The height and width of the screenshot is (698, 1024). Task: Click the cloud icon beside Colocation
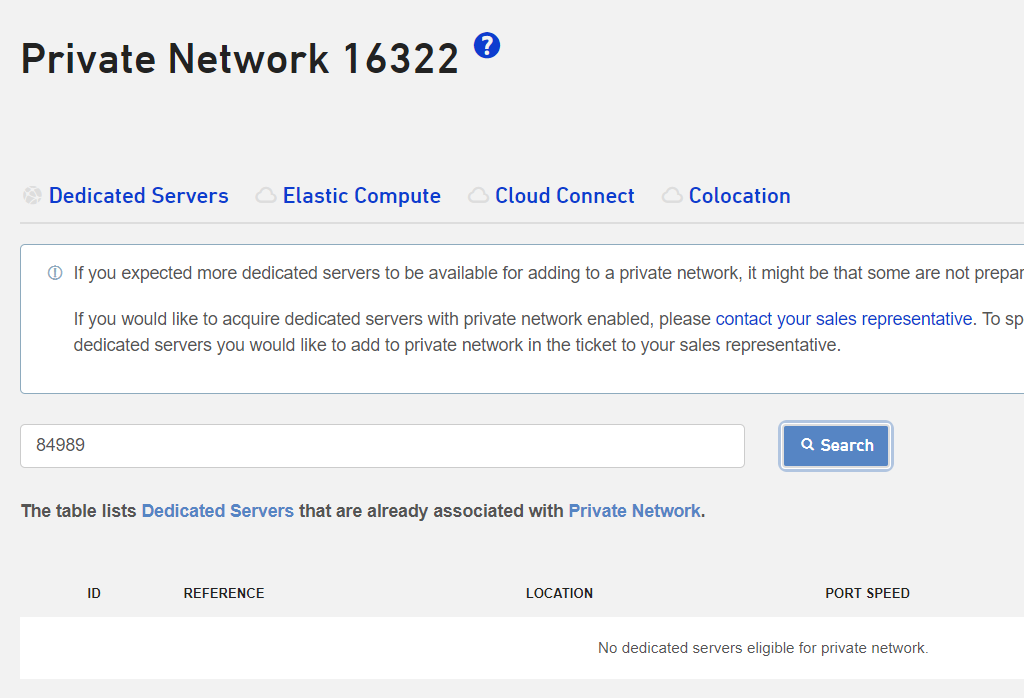click(x=672, y=196)
